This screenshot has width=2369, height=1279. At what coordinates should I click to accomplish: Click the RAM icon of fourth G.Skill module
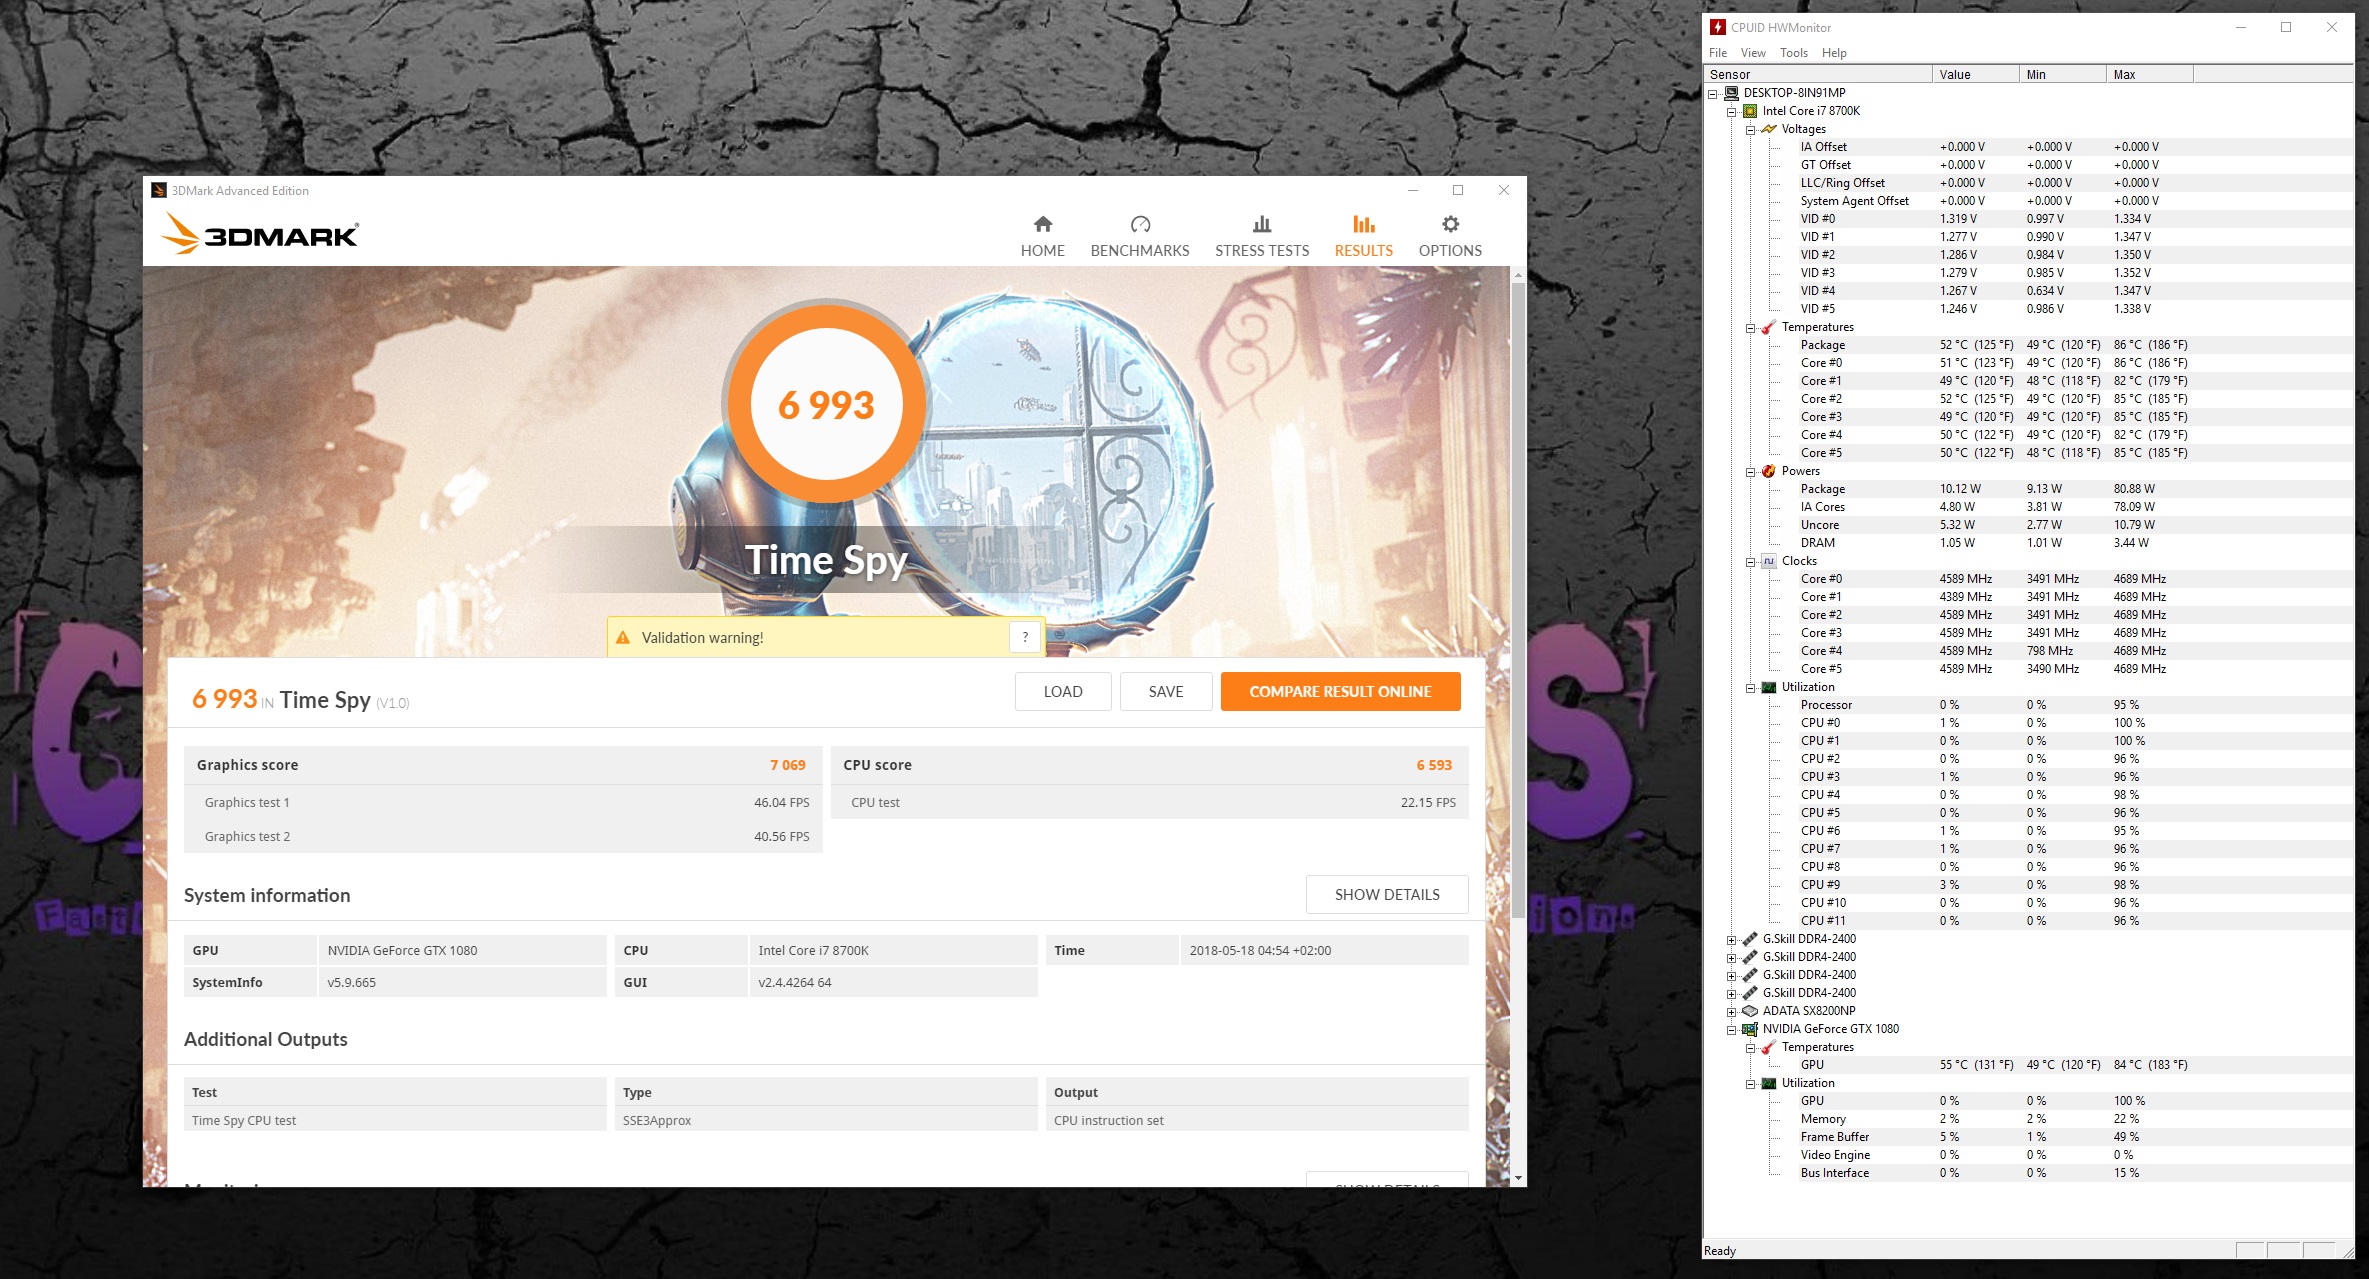pos(1750,993)
